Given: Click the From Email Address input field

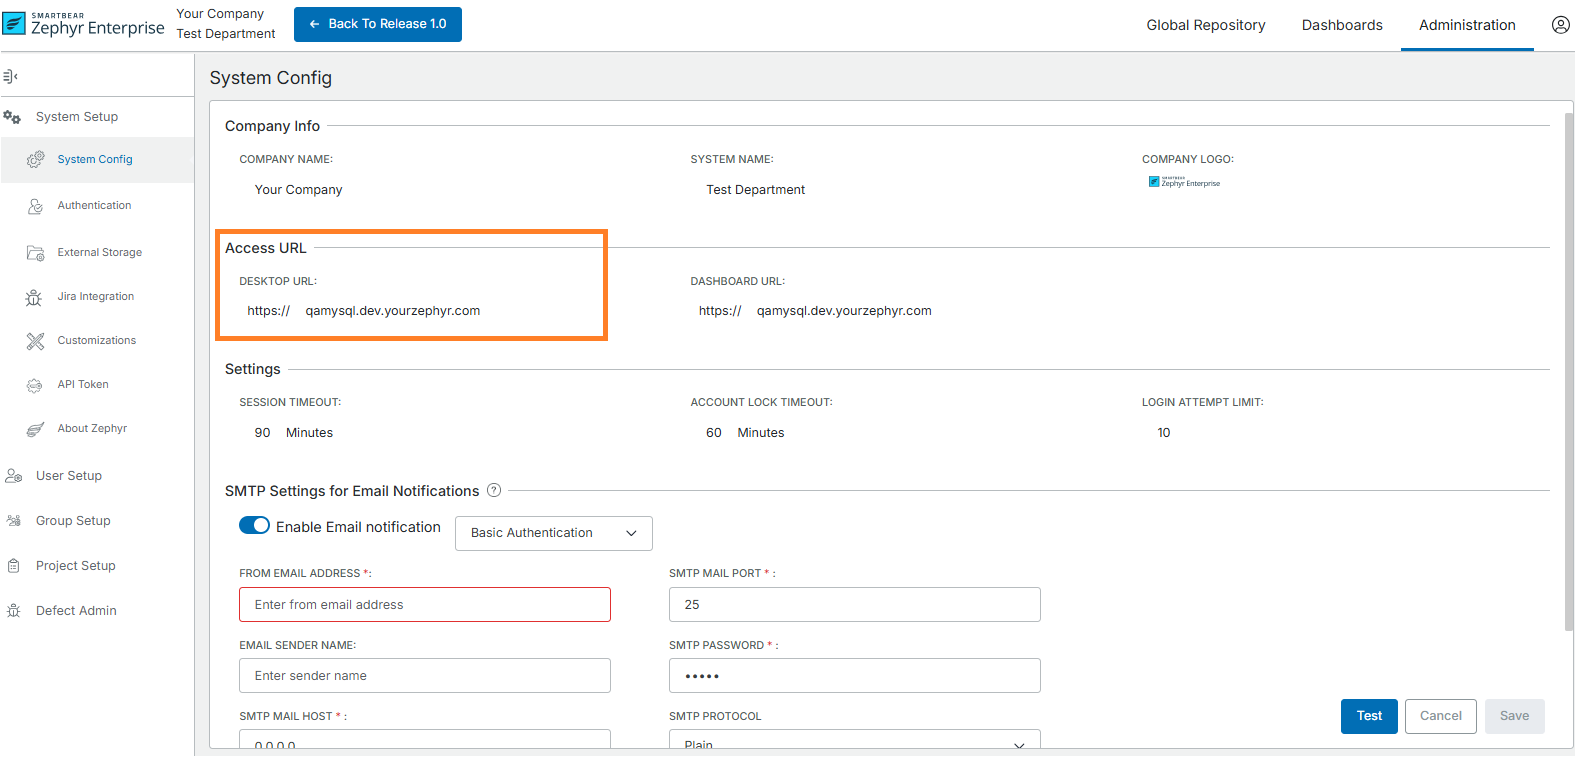Looking at the screenshot, I should (x=424, y=605).
